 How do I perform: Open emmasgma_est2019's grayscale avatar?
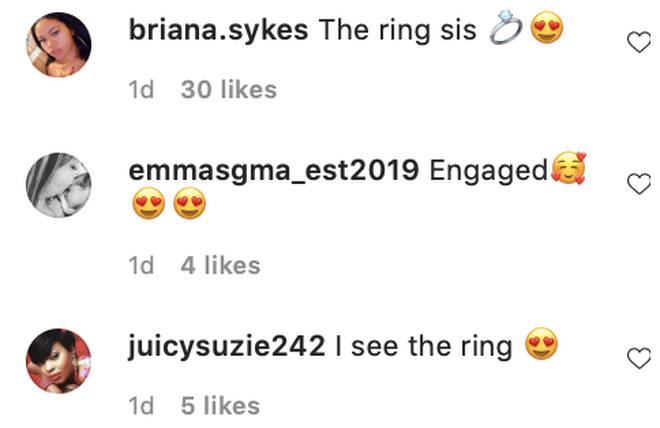59,185
